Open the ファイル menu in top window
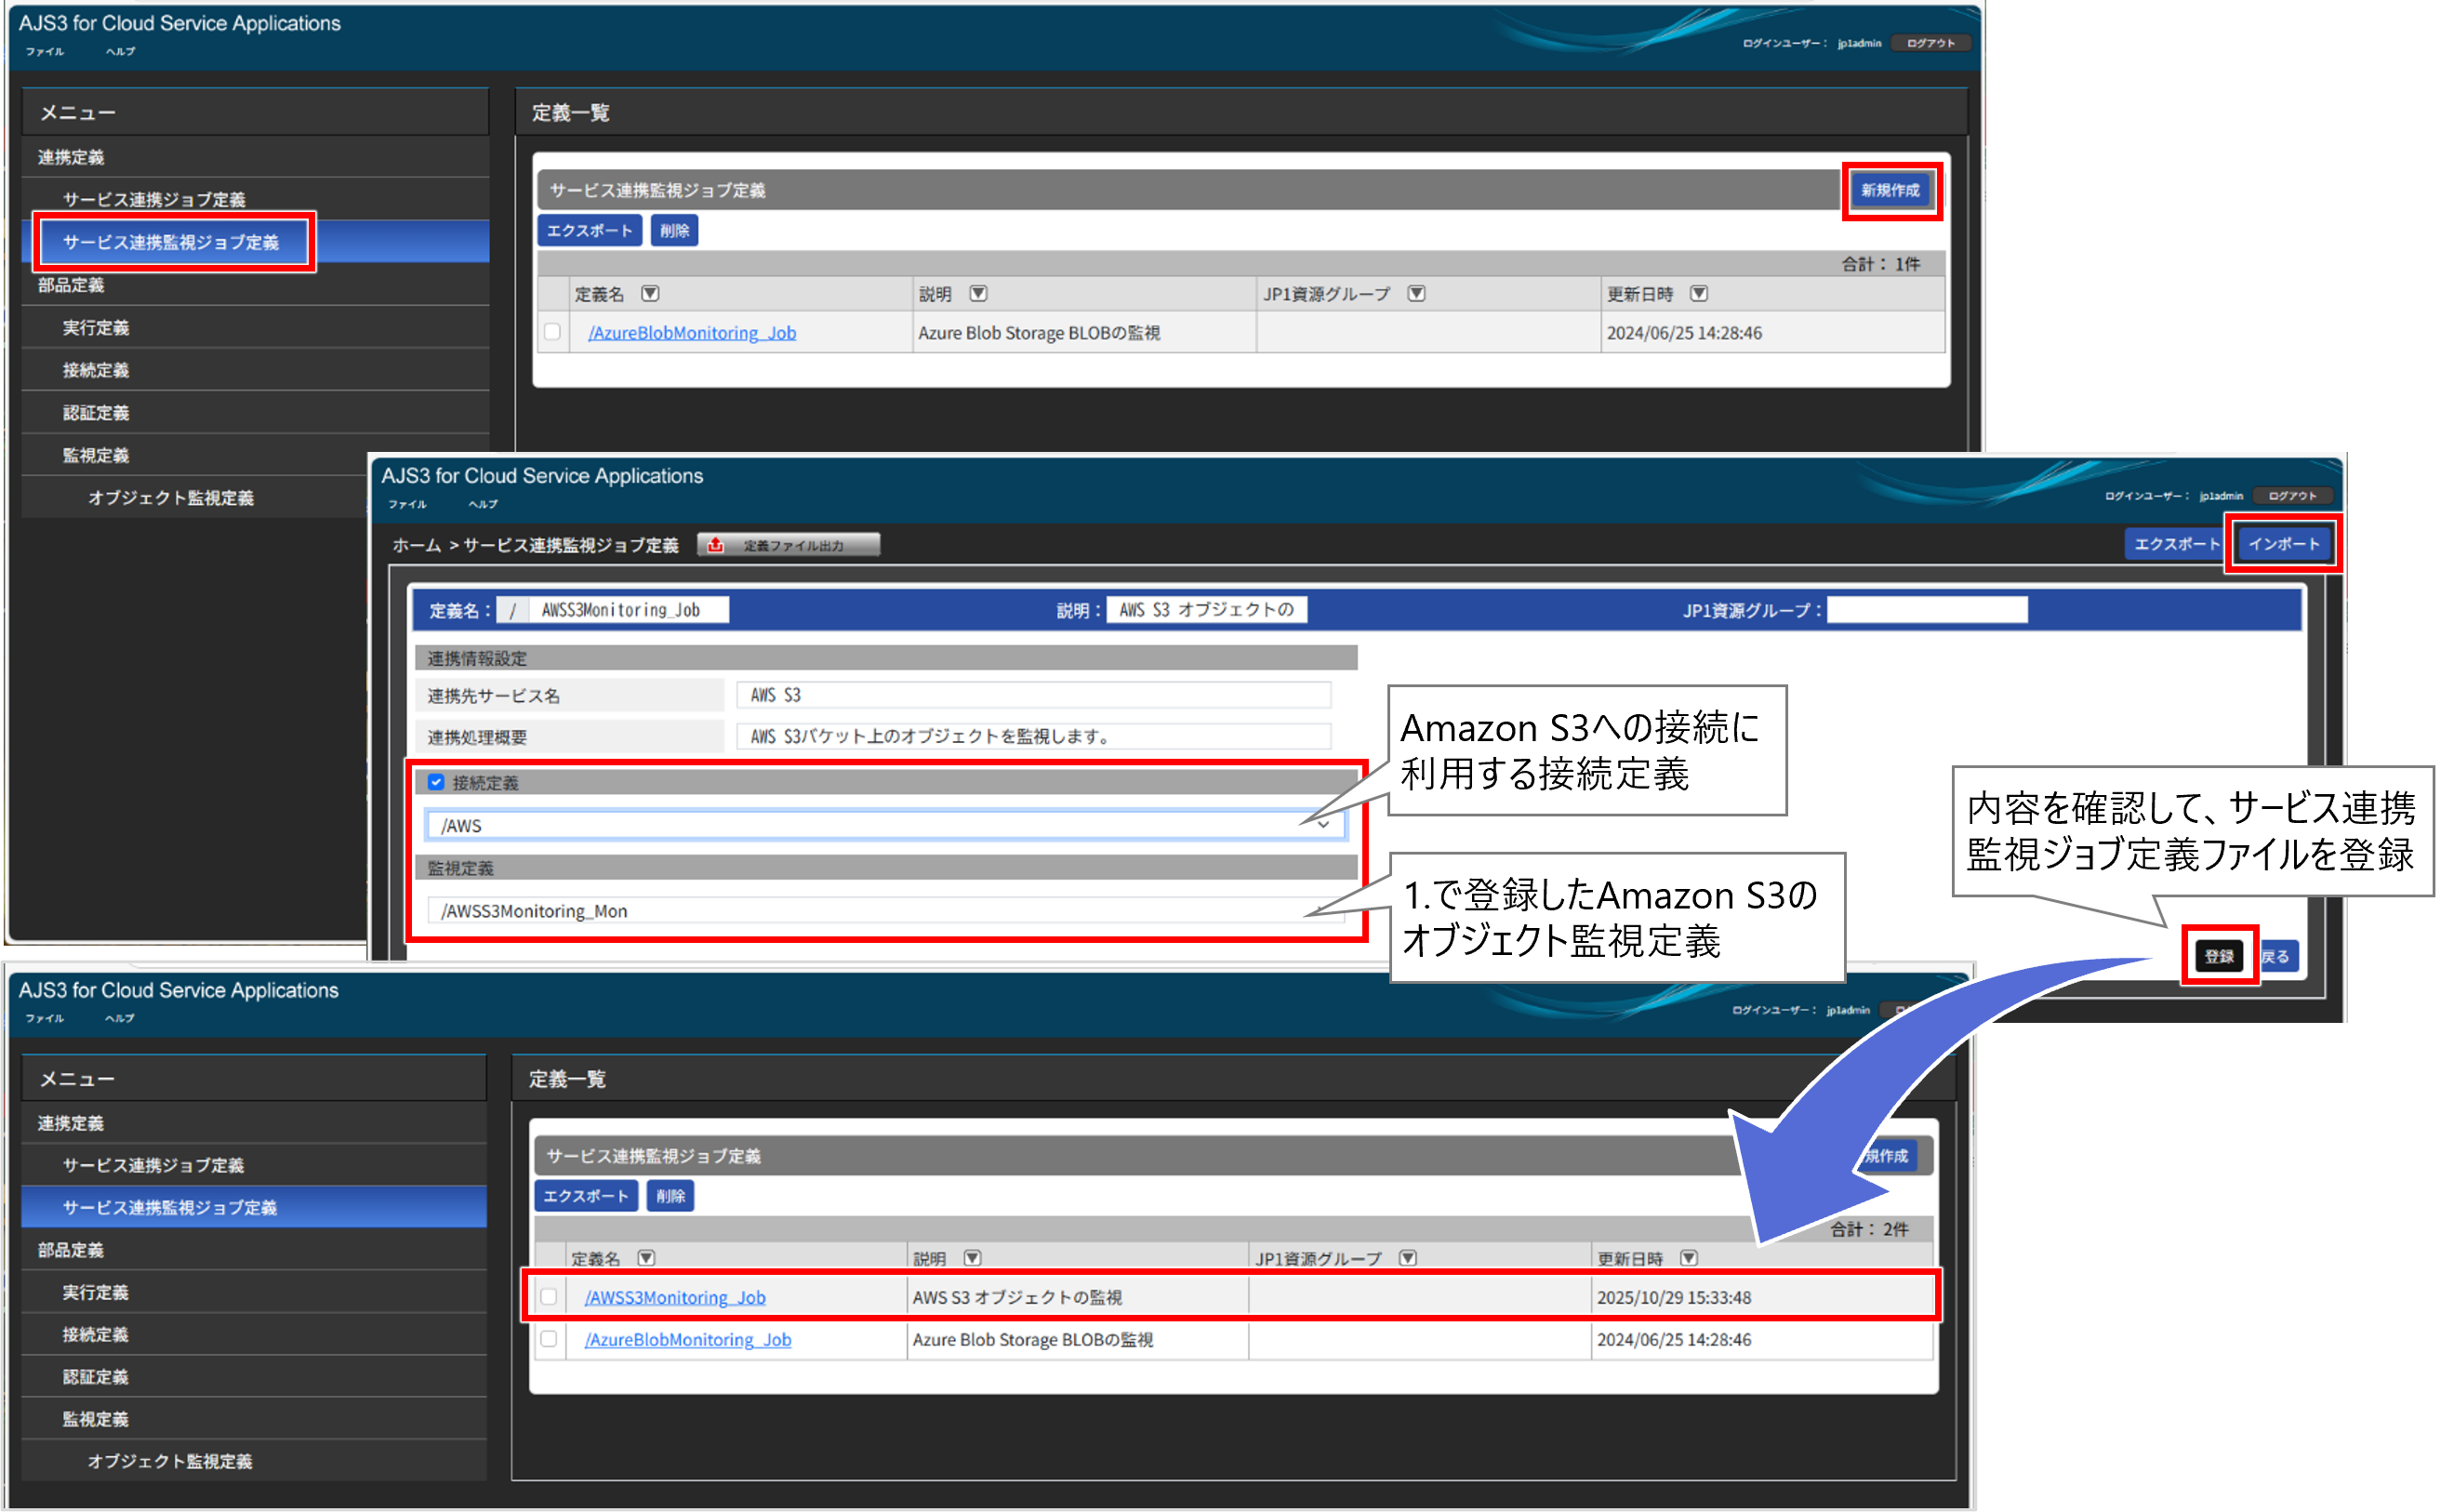 click(x=44, y=51)
